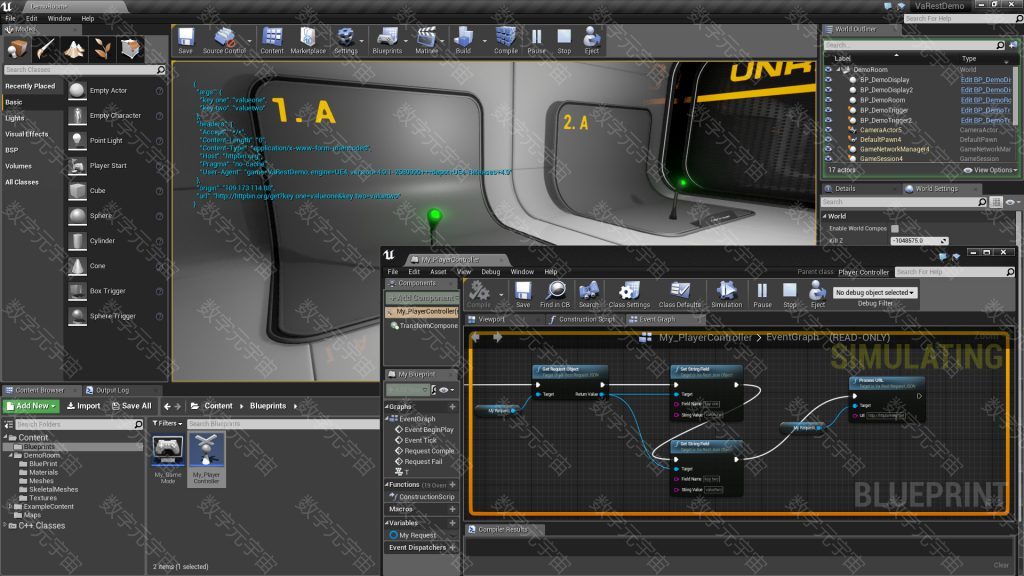Click Compile in the main toolbar

pyautogui.click(x=505, y=39)
